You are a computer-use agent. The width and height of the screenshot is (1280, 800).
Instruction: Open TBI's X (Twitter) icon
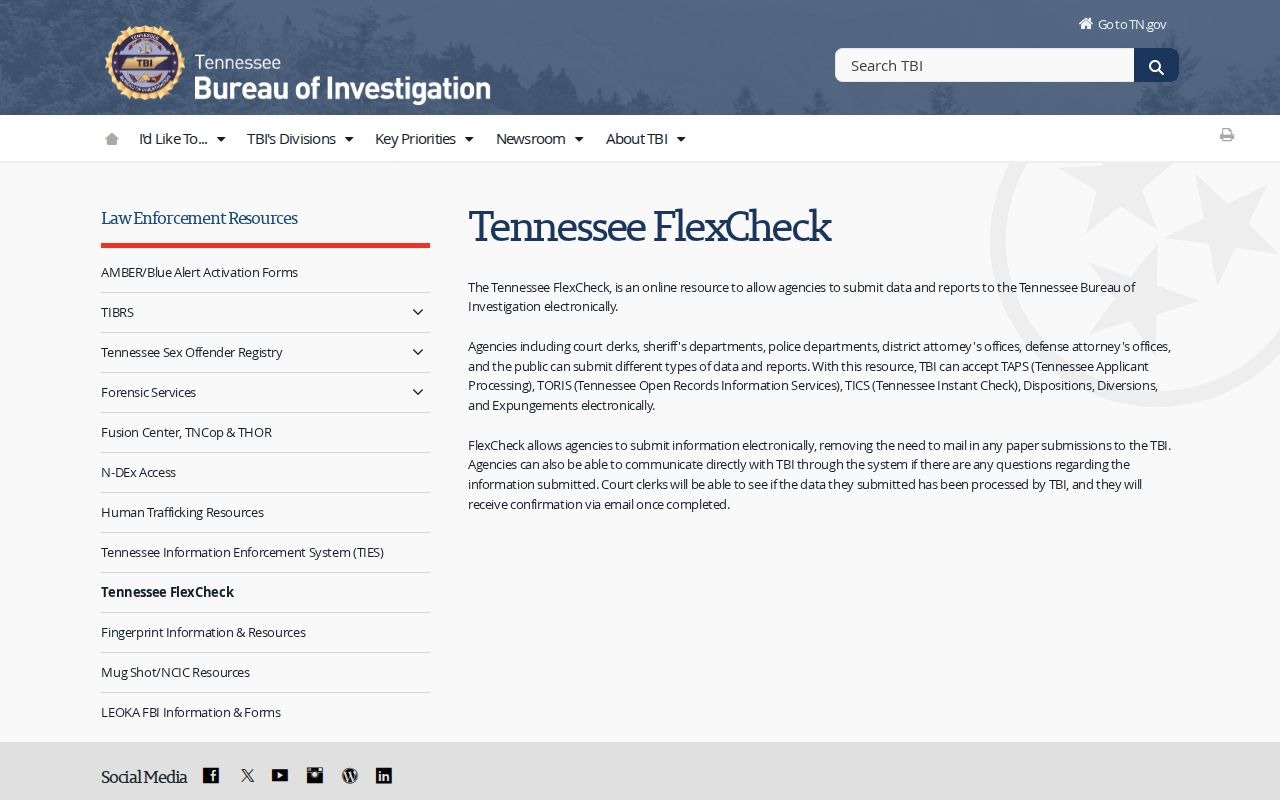click(247, 775)
